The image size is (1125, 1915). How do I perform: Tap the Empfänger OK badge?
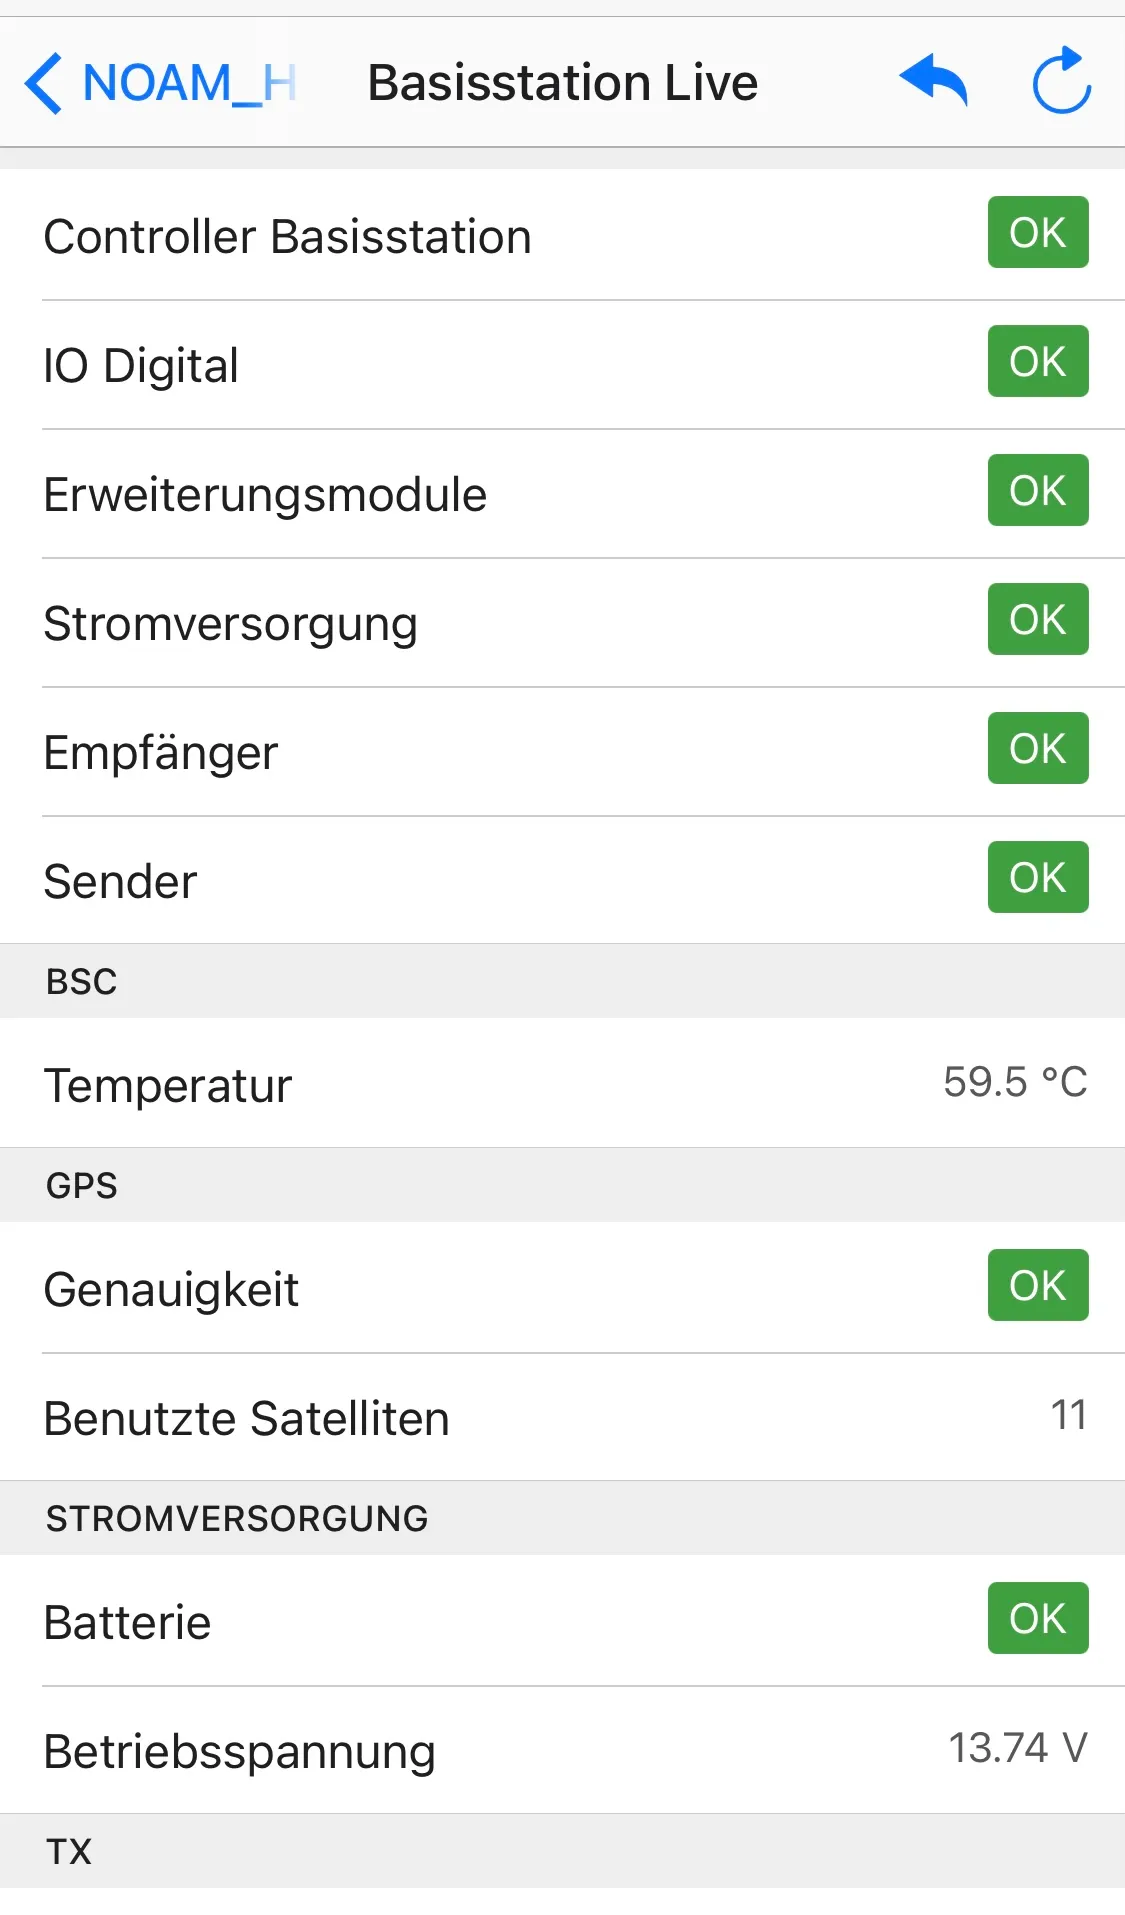coord(1037,749)
